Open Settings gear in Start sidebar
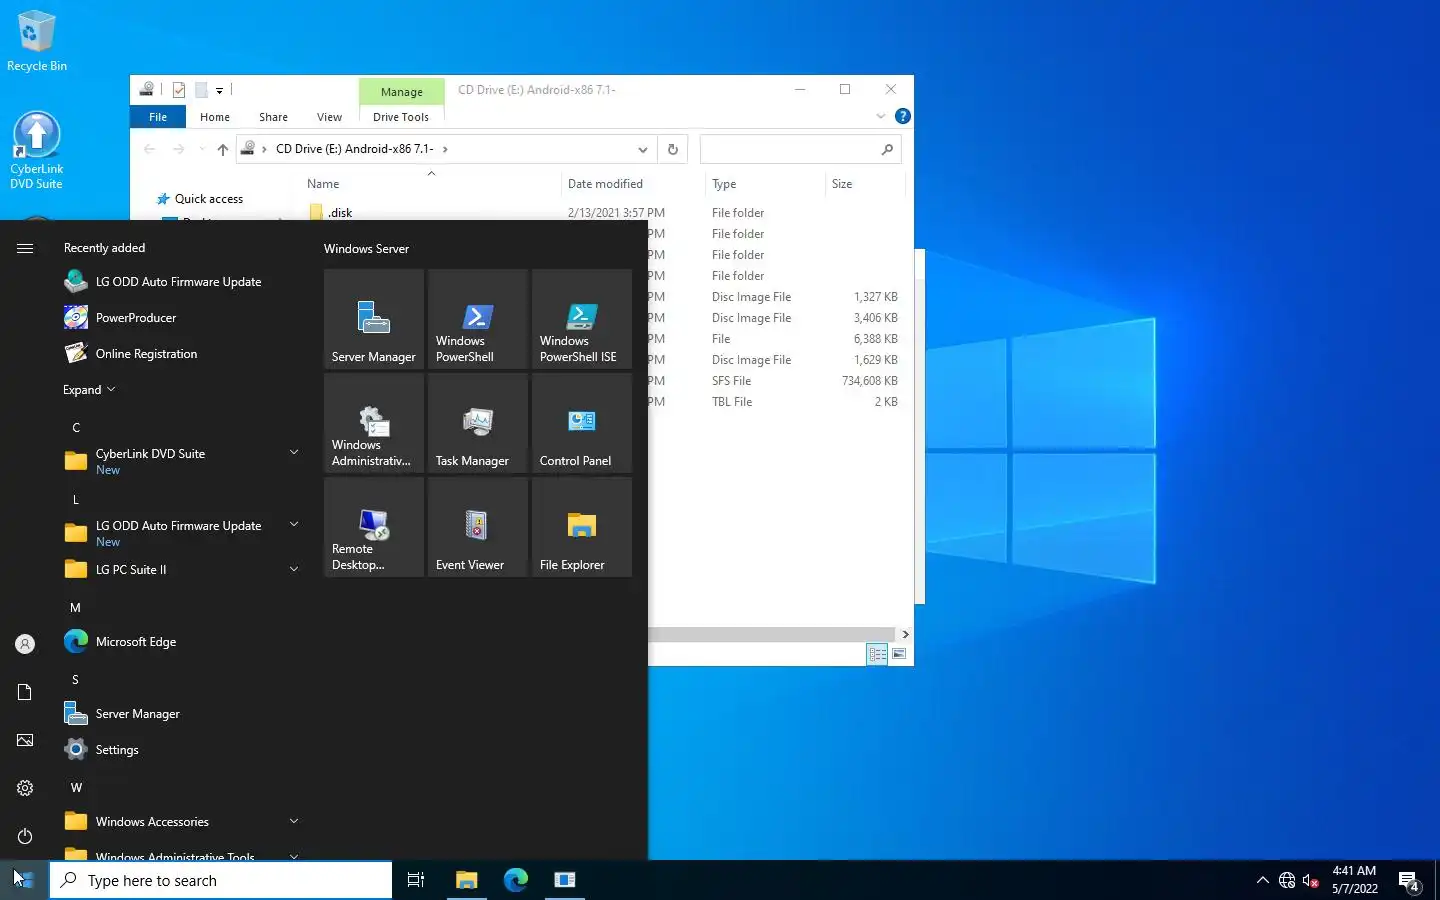 [x=25, y=788]
